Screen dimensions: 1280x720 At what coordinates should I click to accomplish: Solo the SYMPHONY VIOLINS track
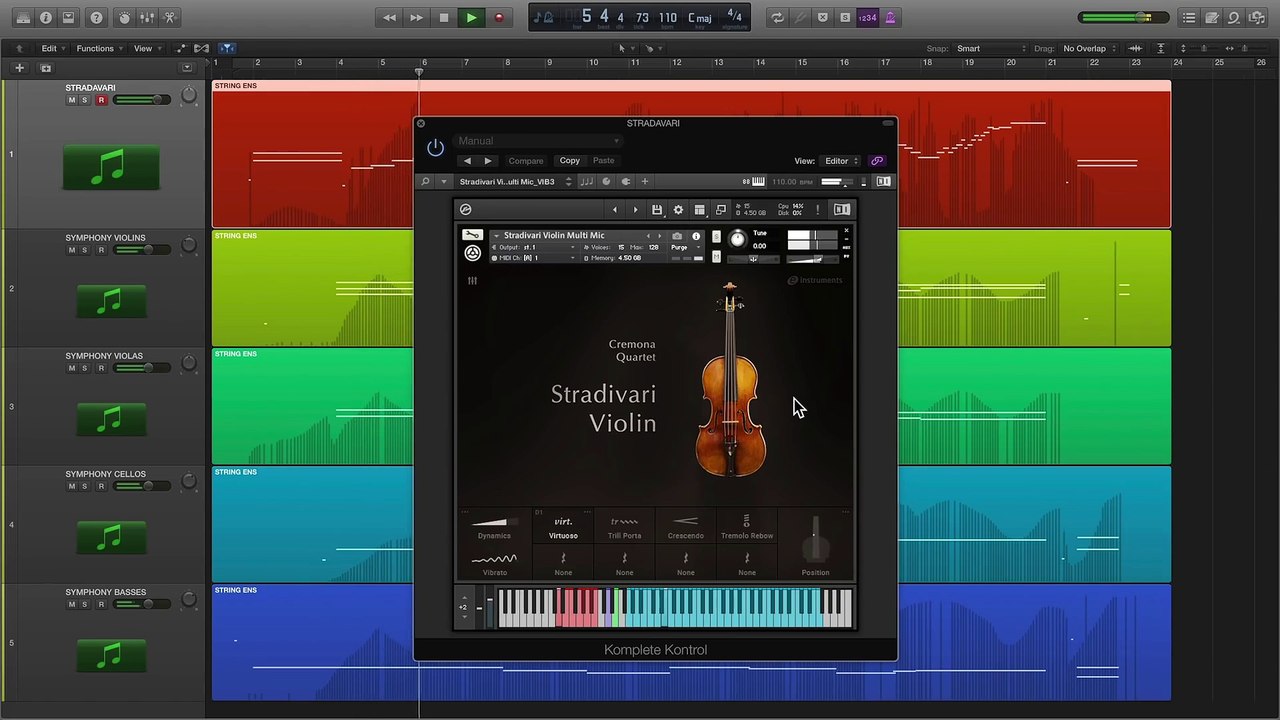(85, 250)
